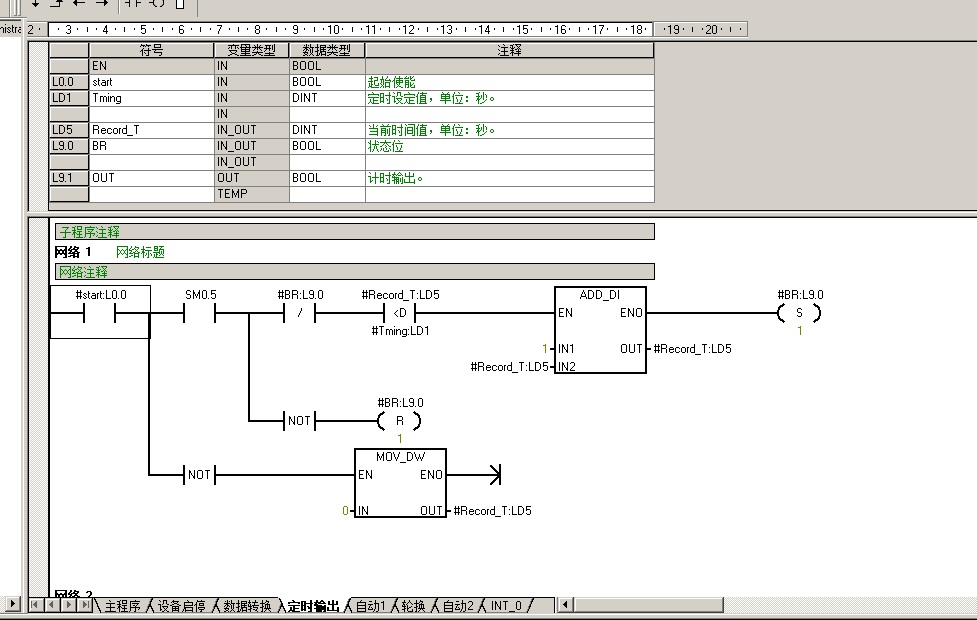Select the ADD_DI instruction box
977x620 pixels.
(x=600, y=331)
